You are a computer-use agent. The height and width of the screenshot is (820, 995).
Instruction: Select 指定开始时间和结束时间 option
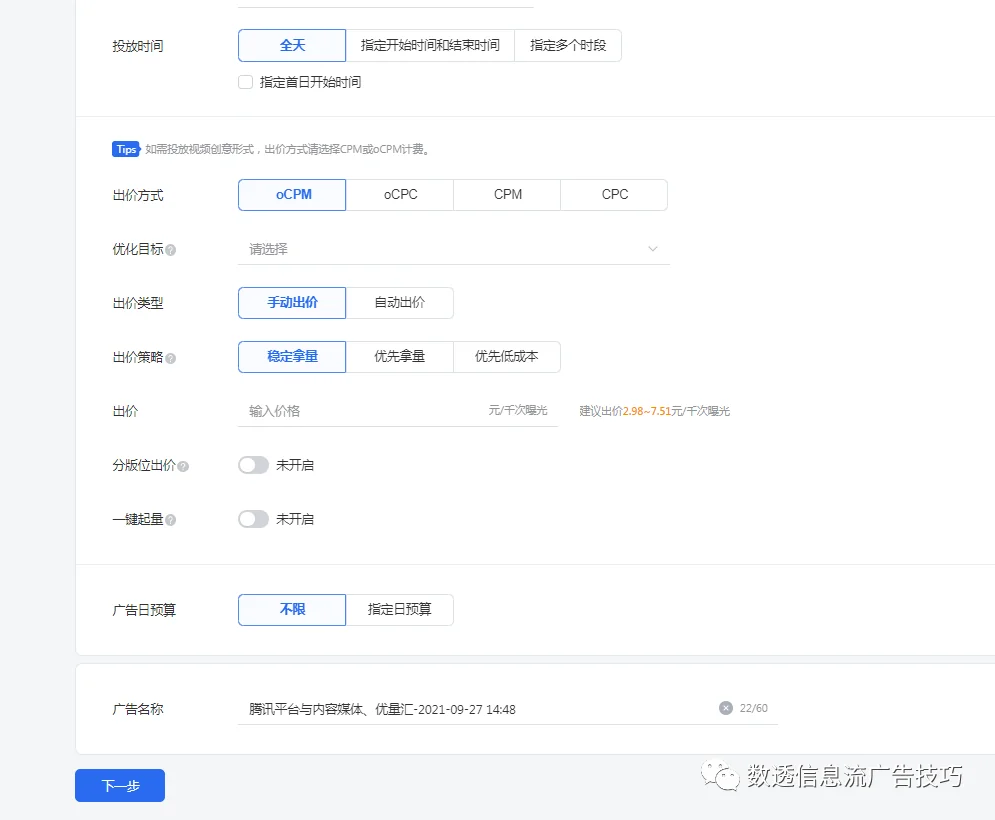430,46
